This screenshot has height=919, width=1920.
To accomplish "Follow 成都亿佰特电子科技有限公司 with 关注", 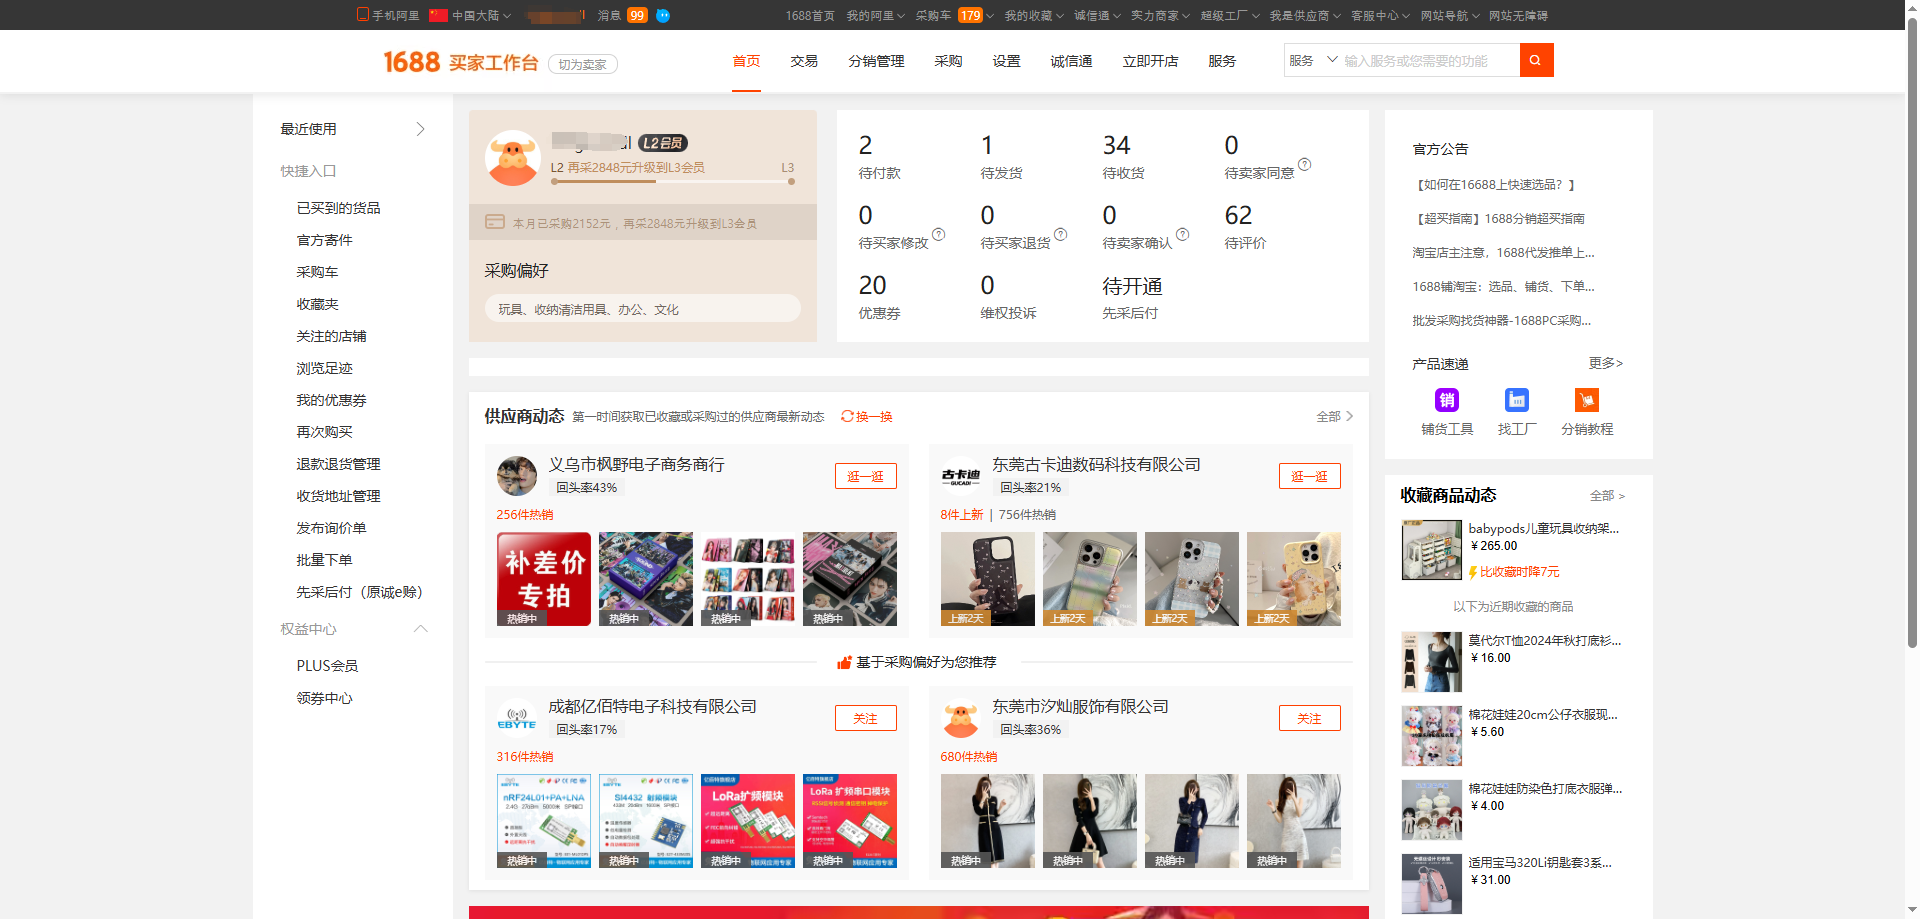I will (x=866, y=718).
